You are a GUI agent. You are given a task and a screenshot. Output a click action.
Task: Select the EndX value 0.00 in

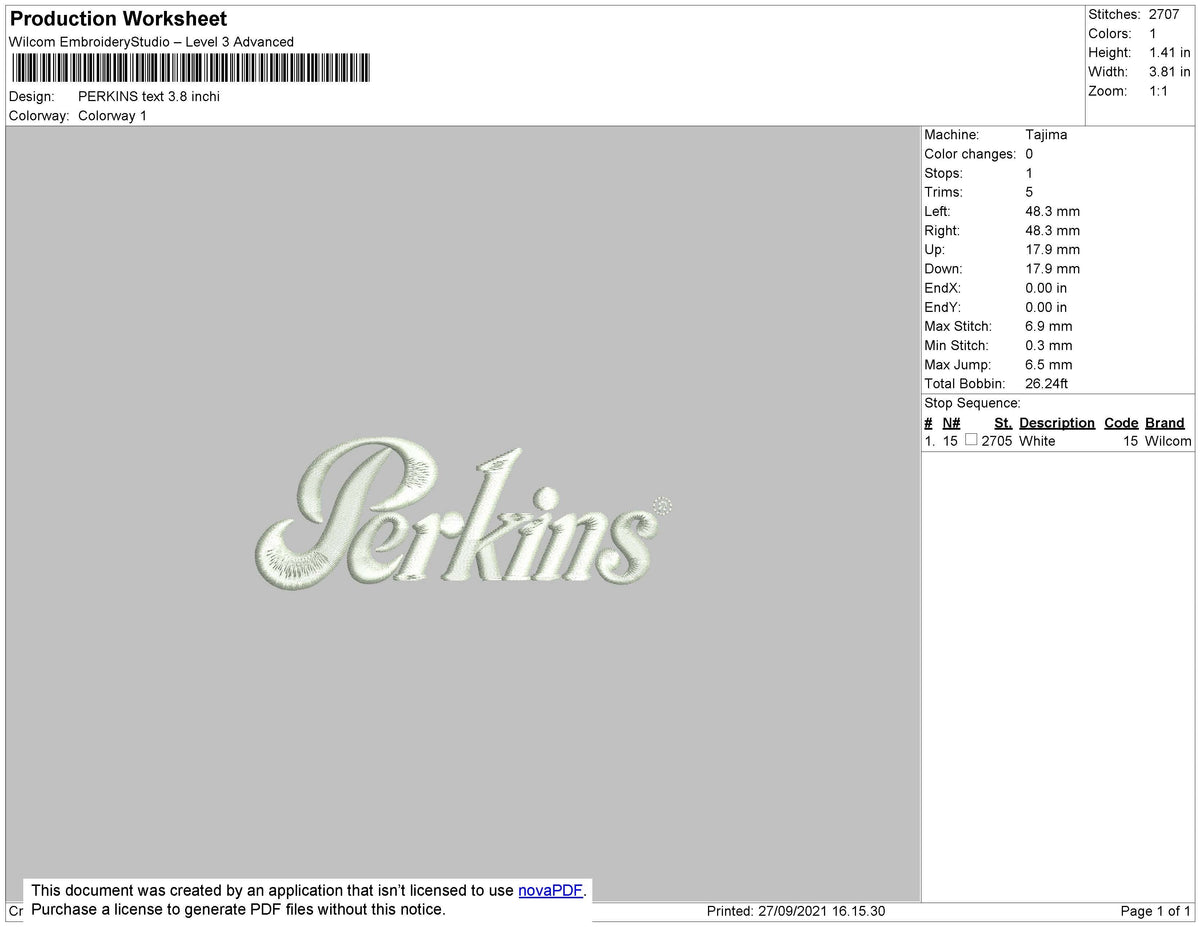pos(1046,288)
